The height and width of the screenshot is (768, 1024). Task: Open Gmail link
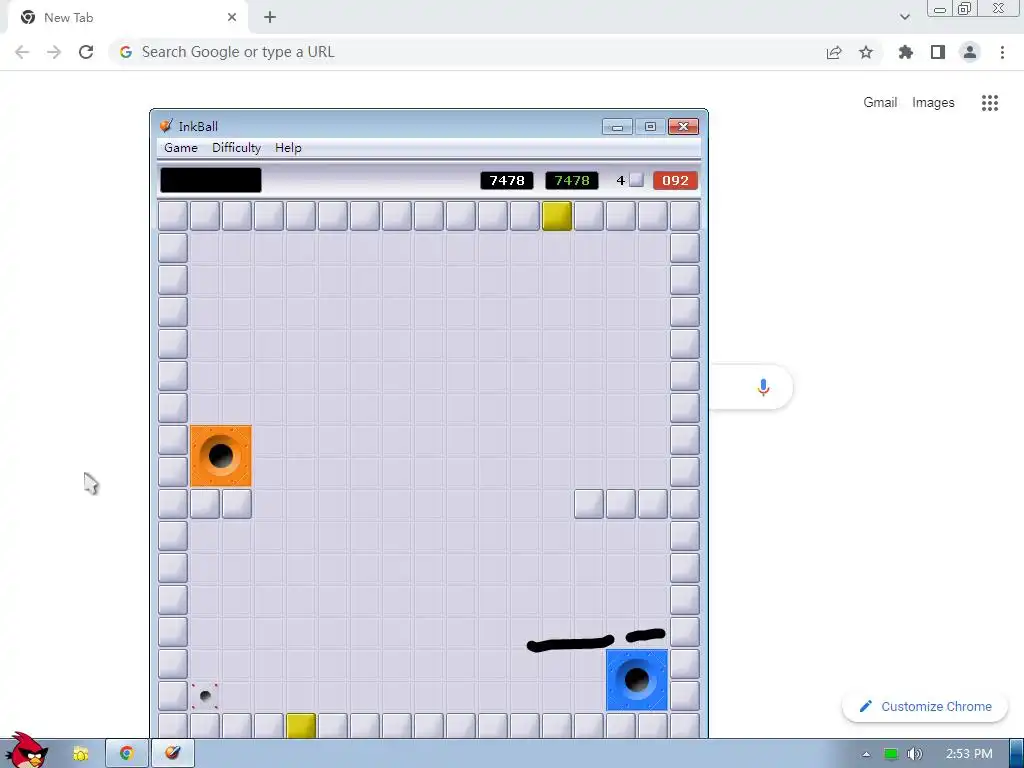[x=880, y=103]
